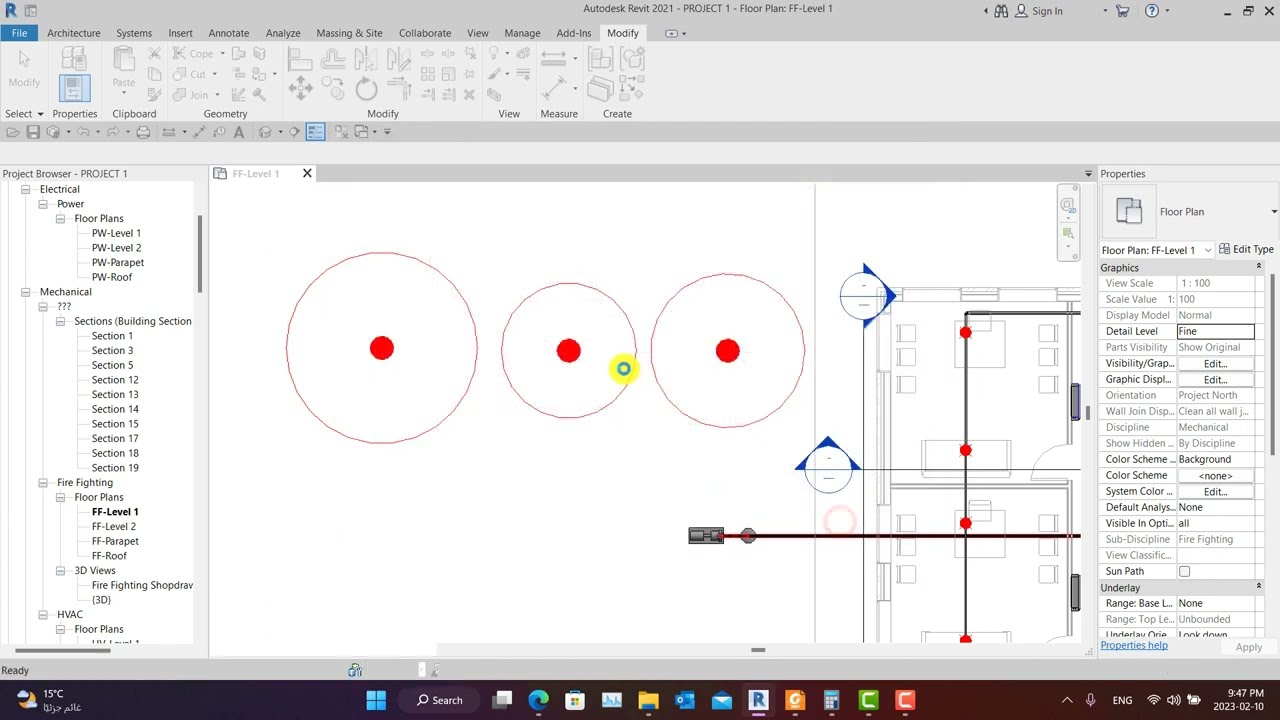Open the Properties help link
Image resolution: width=1280 pixels, height=720 pixels.
(1133, 645)
